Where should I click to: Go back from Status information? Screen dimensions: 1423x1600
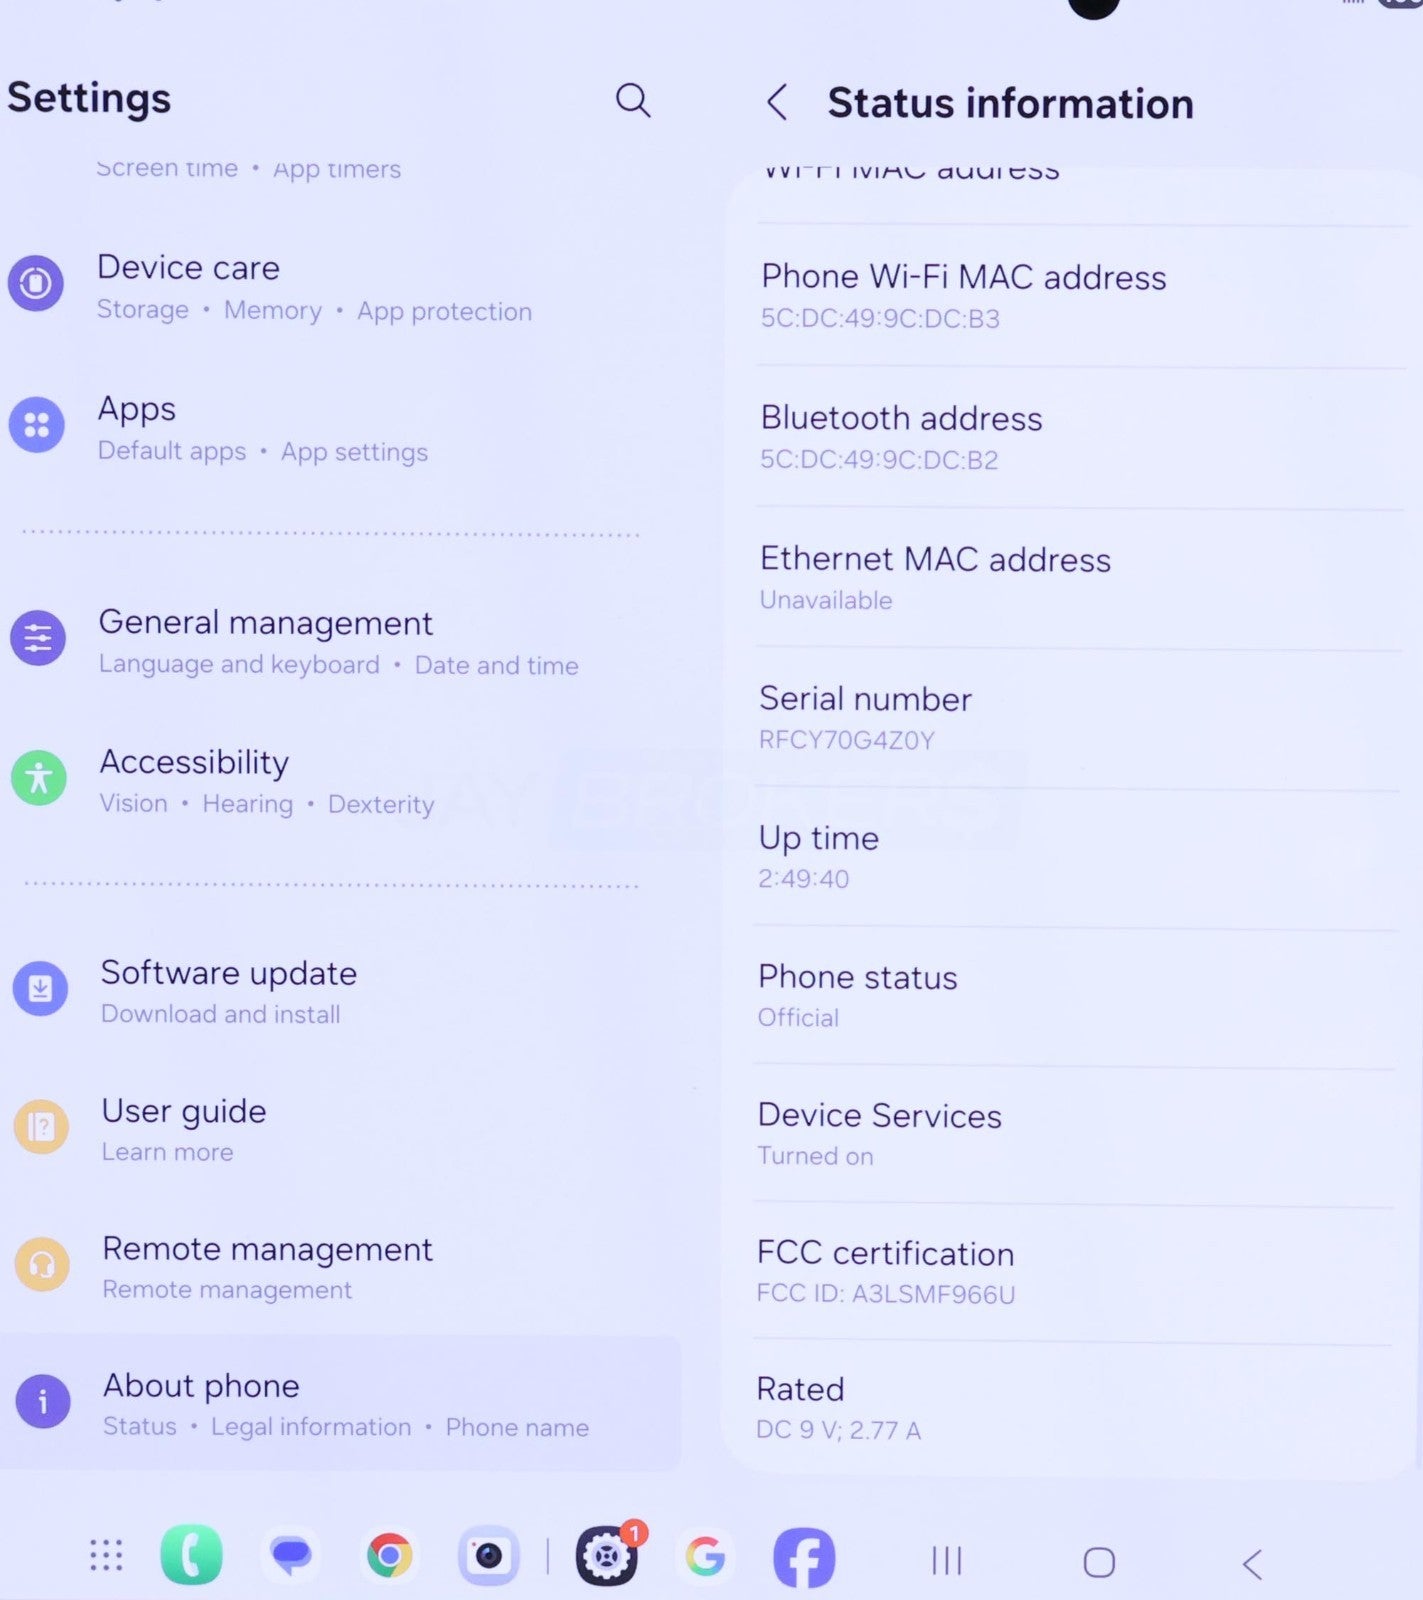pos(777,102)
